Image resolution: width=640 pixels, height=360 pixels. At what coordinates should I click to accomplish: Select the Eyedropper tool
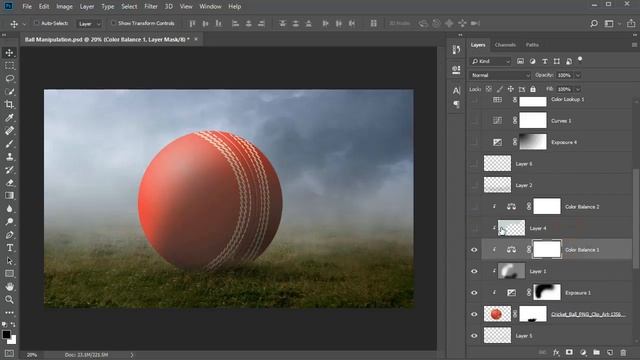9,118
